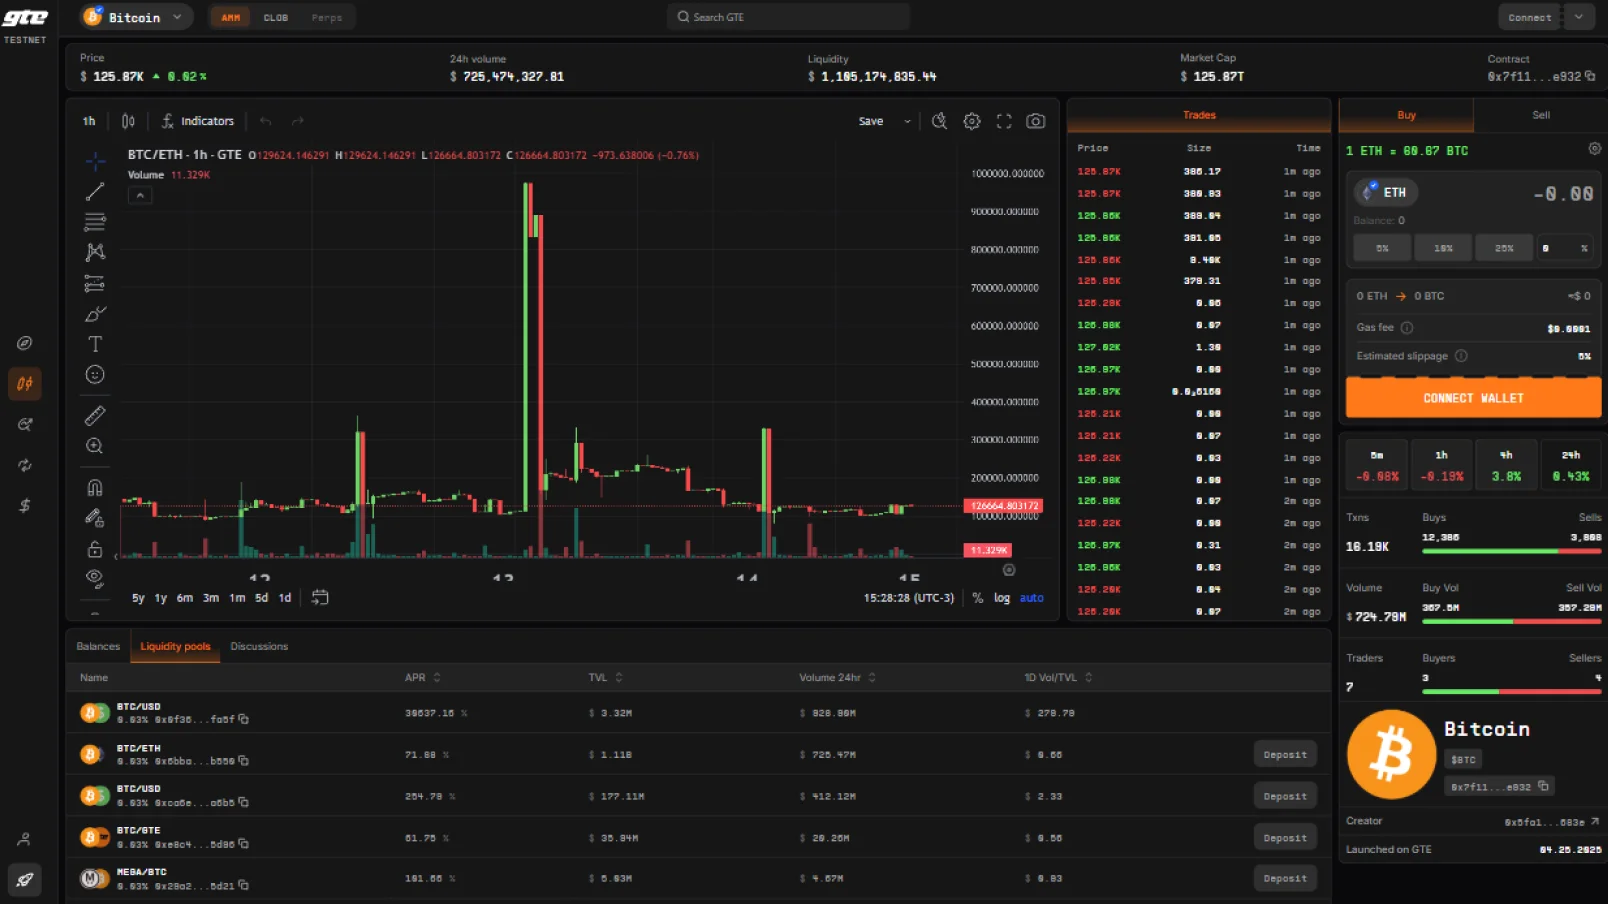Switch to CLOB trading mode
1608x904 pixels.
click(x=275, y=17)
